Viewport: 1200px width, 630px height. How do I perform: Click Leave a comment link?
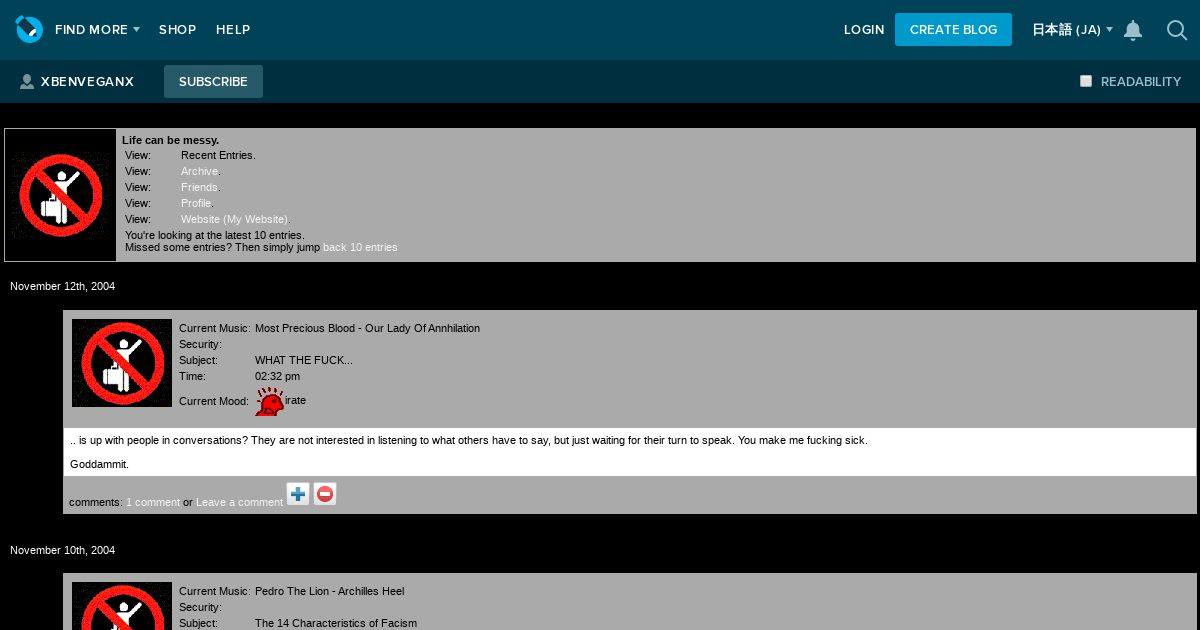[239, 502]
